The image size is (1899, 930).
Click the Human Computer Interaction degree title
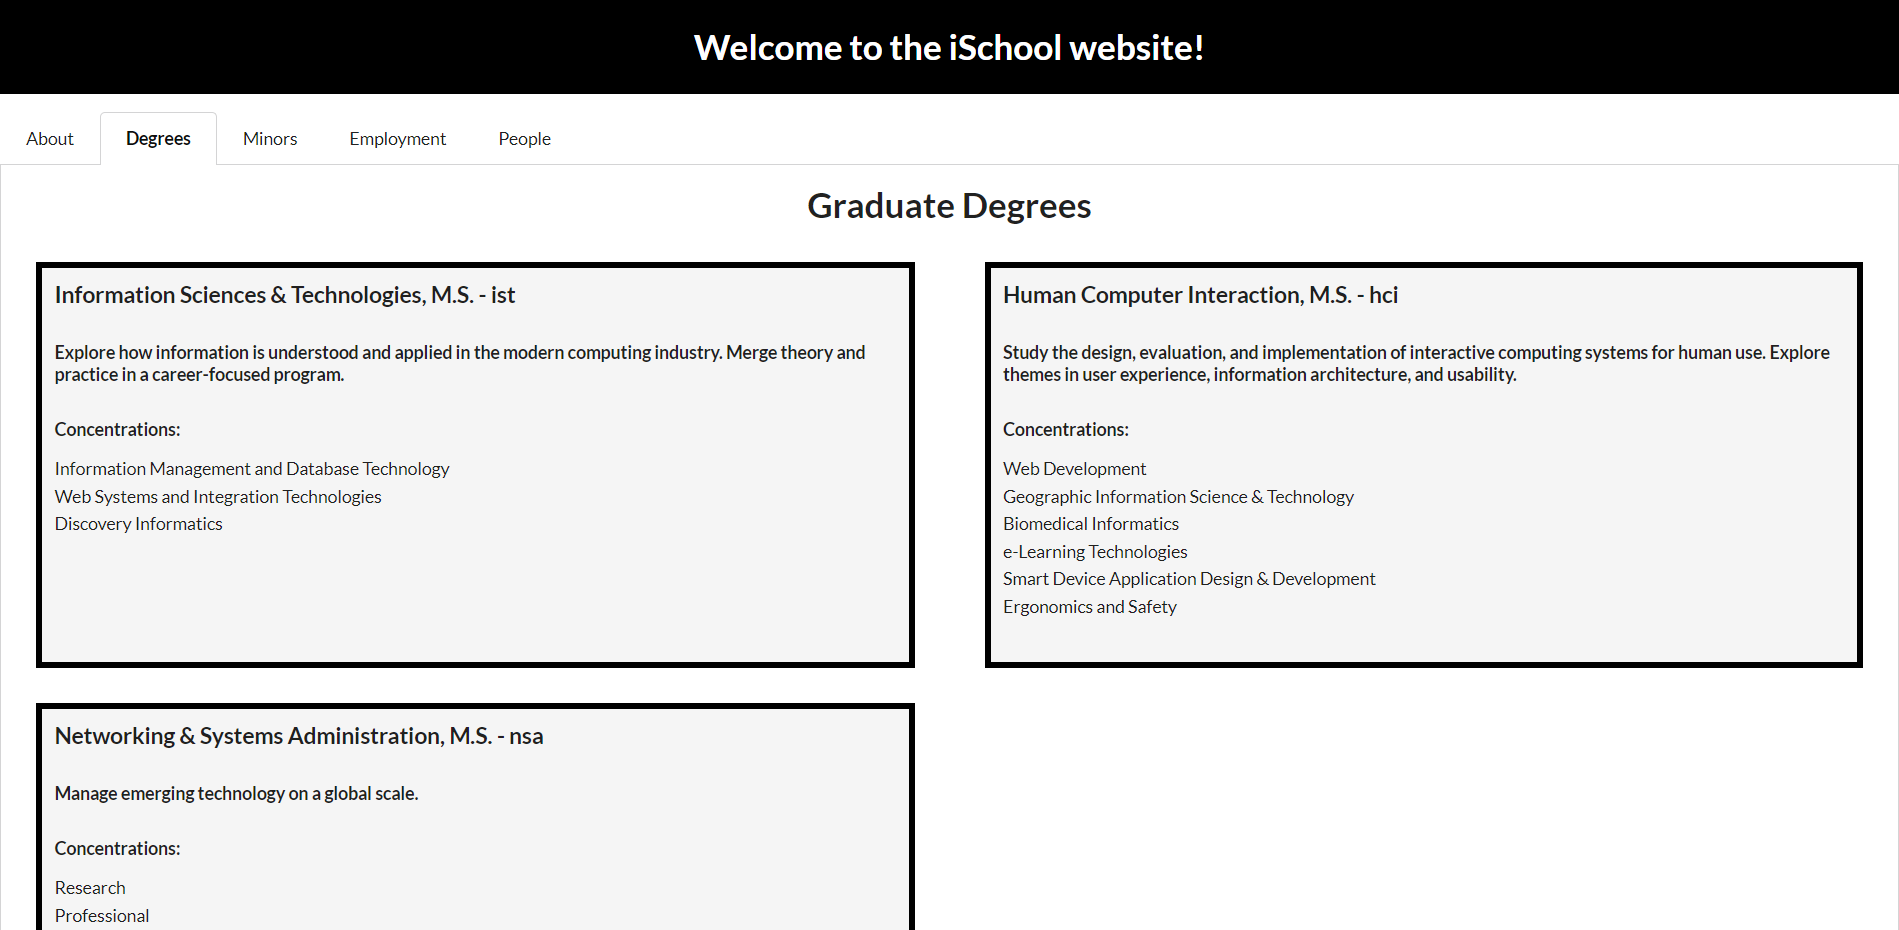[1200, 295]
